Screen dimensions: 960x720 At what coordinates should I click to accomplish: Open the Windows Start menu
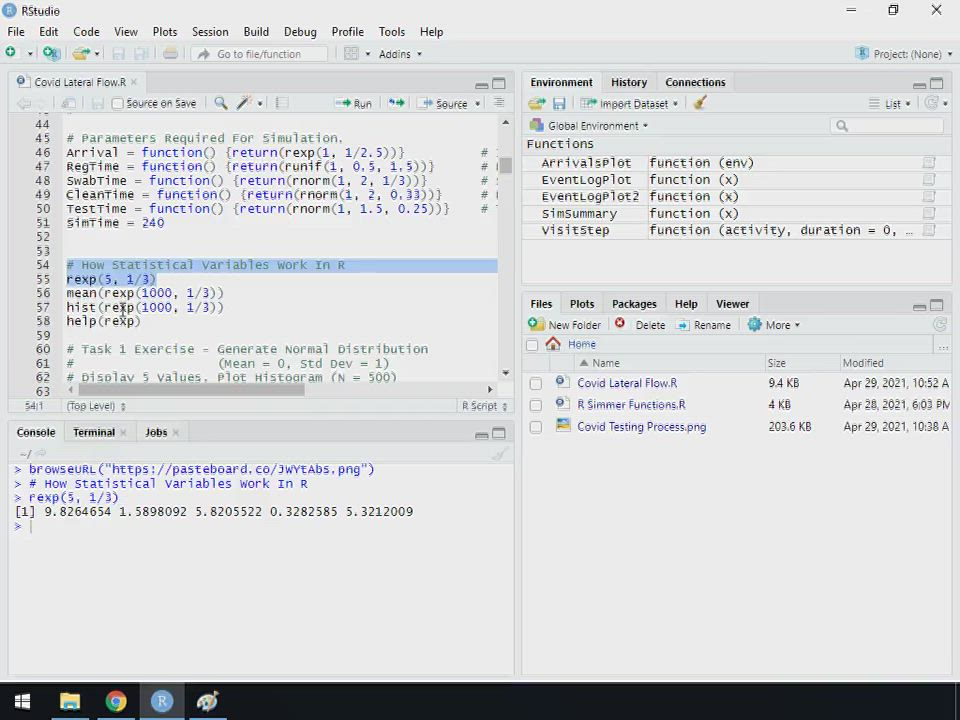click(x=22, y=701)
